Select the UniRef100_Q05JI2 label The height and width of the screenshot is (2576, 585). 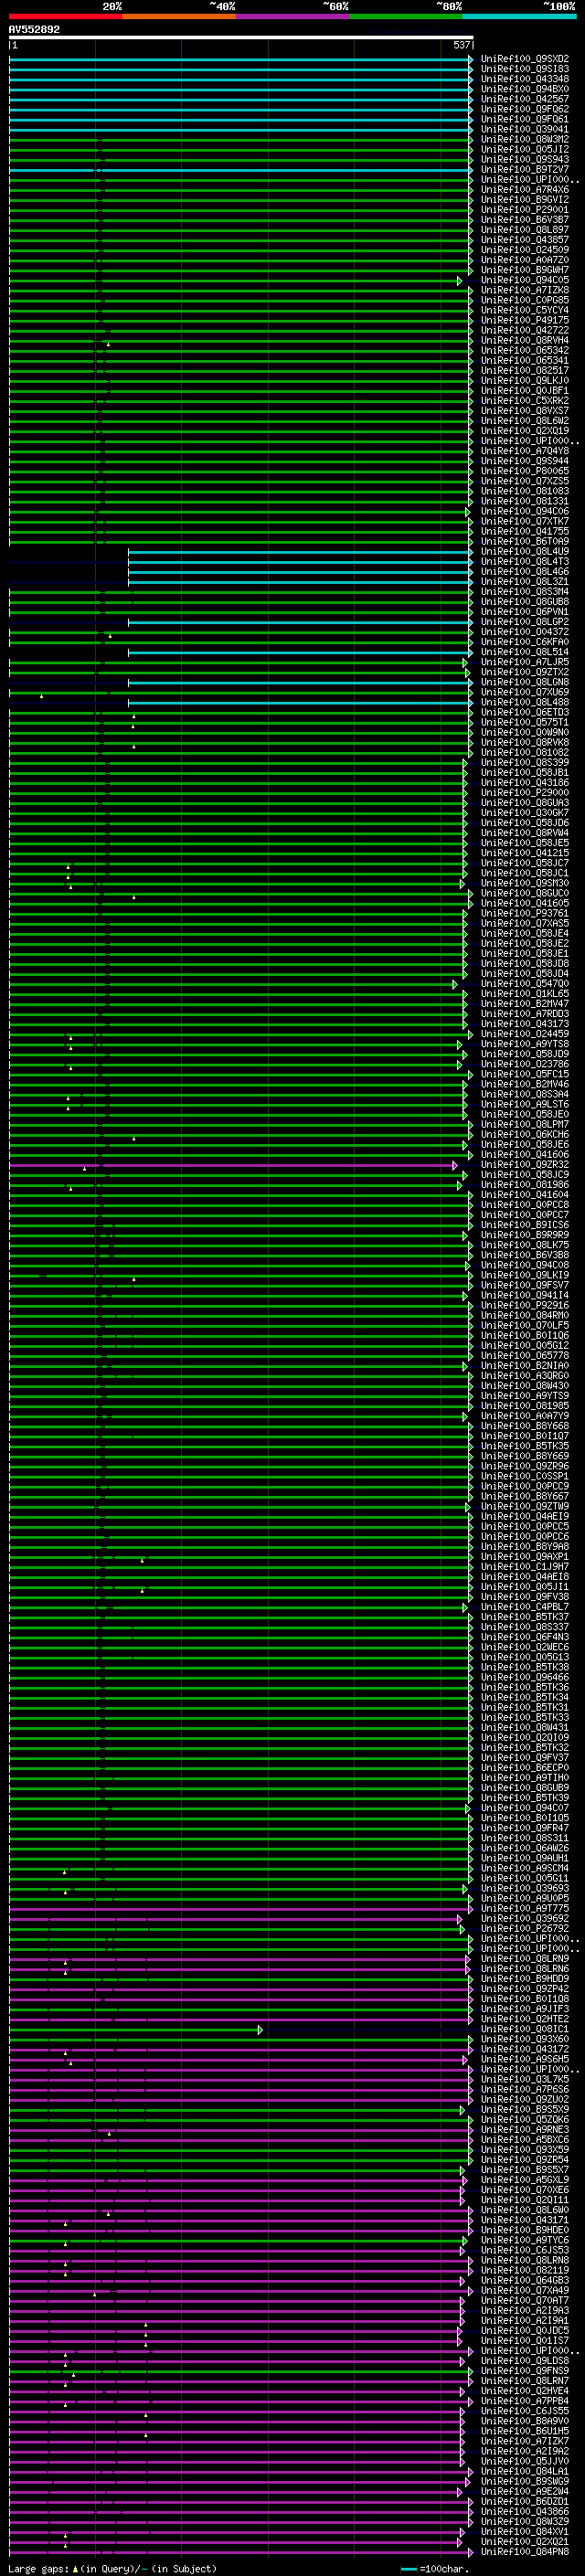coord(525,149)
